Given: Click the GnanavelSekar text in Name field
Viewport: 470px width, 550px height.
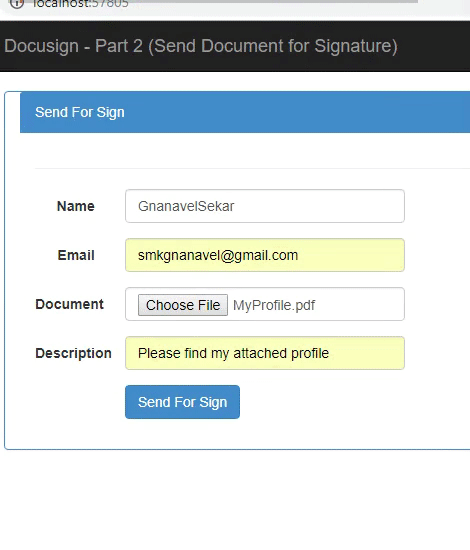Looking at the screenshot, I should point(186,206).
